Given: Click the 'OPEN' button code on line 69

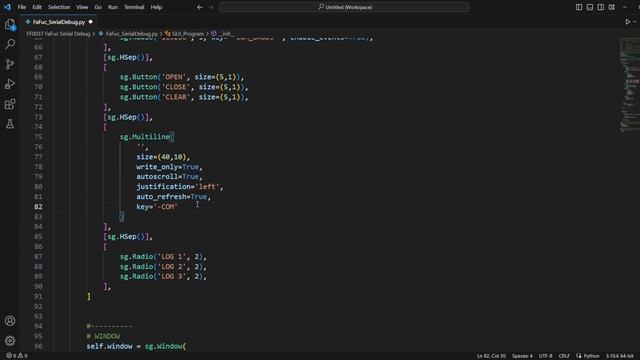Looking at the screenshot, I should click(182, 77).
